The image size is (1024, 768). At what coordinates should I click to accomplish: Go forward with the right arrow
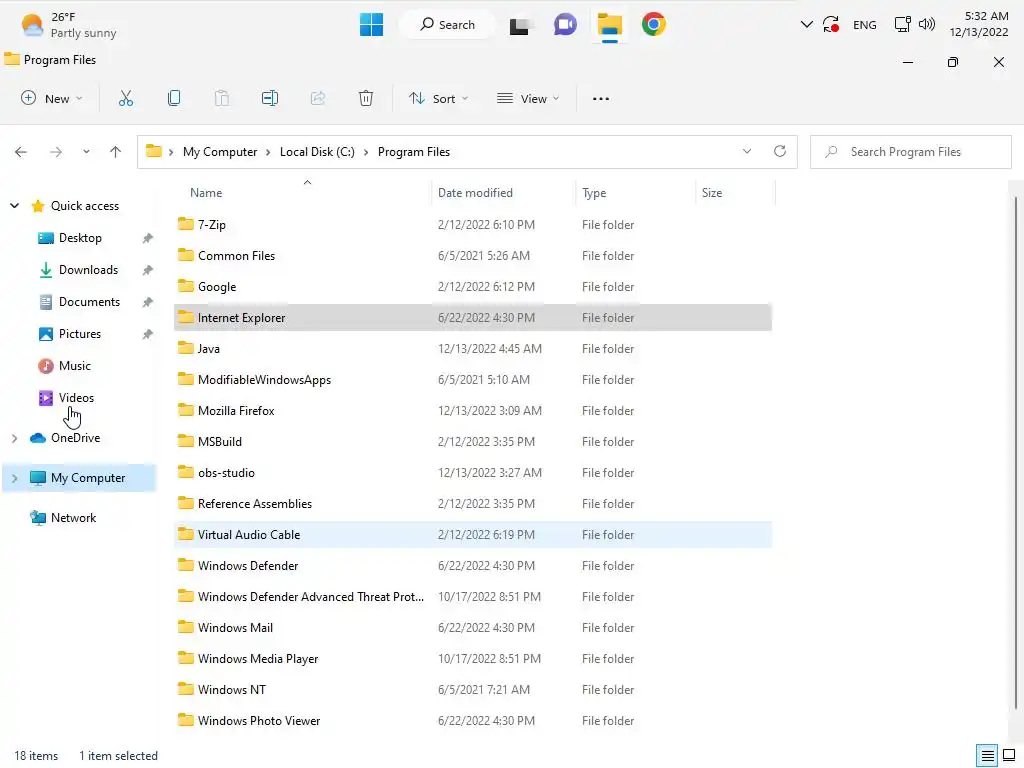click(56, 152)
